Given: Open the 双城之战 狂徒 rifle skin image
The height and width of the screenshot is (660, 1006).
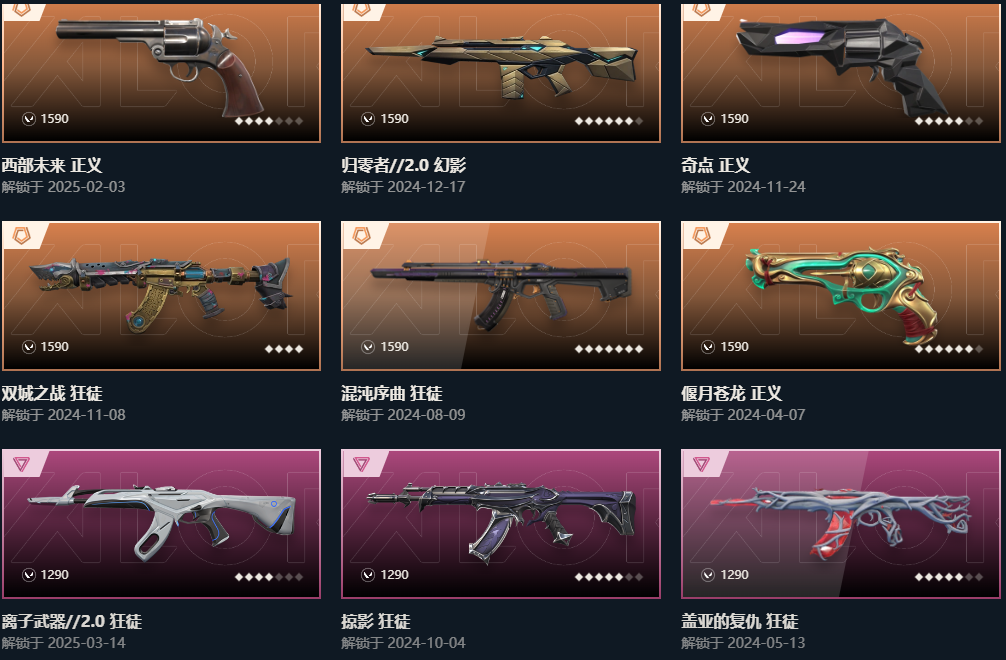Looking at the screenshot, I should pos(160,292).
